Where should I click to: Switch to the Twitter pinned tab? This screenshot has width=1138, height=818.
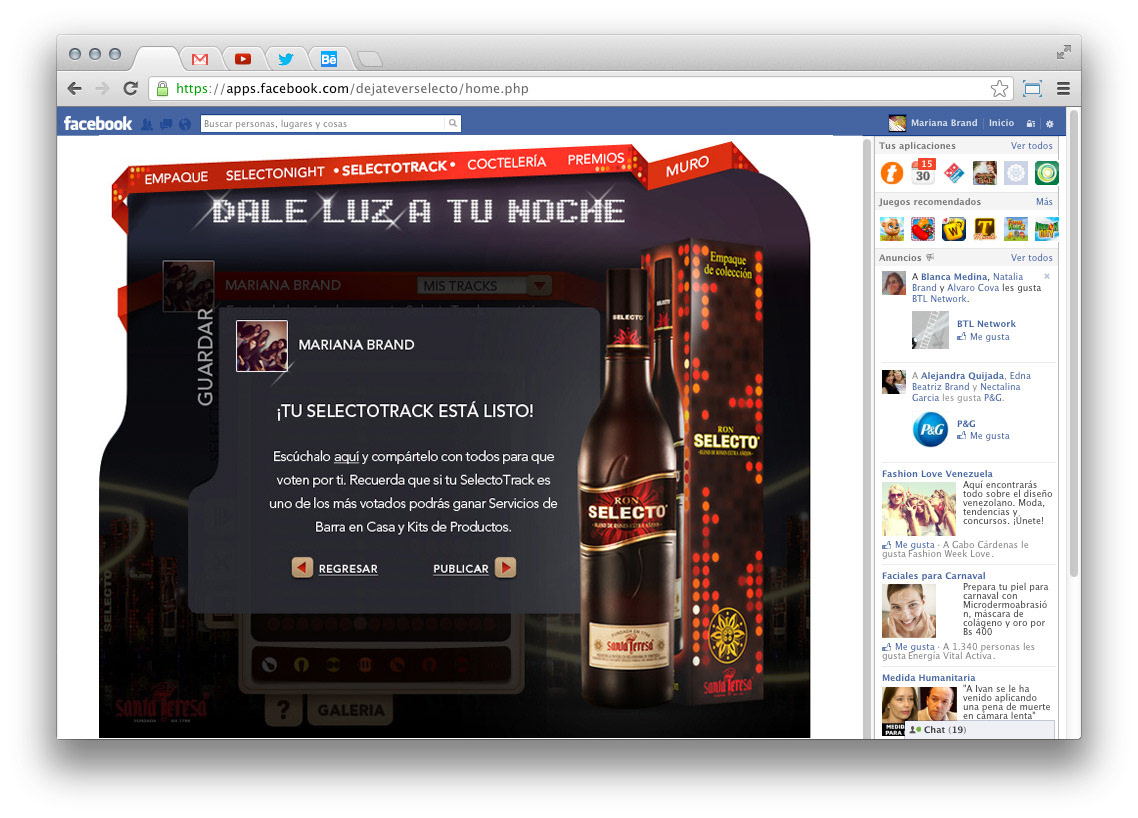click(286, 60)
